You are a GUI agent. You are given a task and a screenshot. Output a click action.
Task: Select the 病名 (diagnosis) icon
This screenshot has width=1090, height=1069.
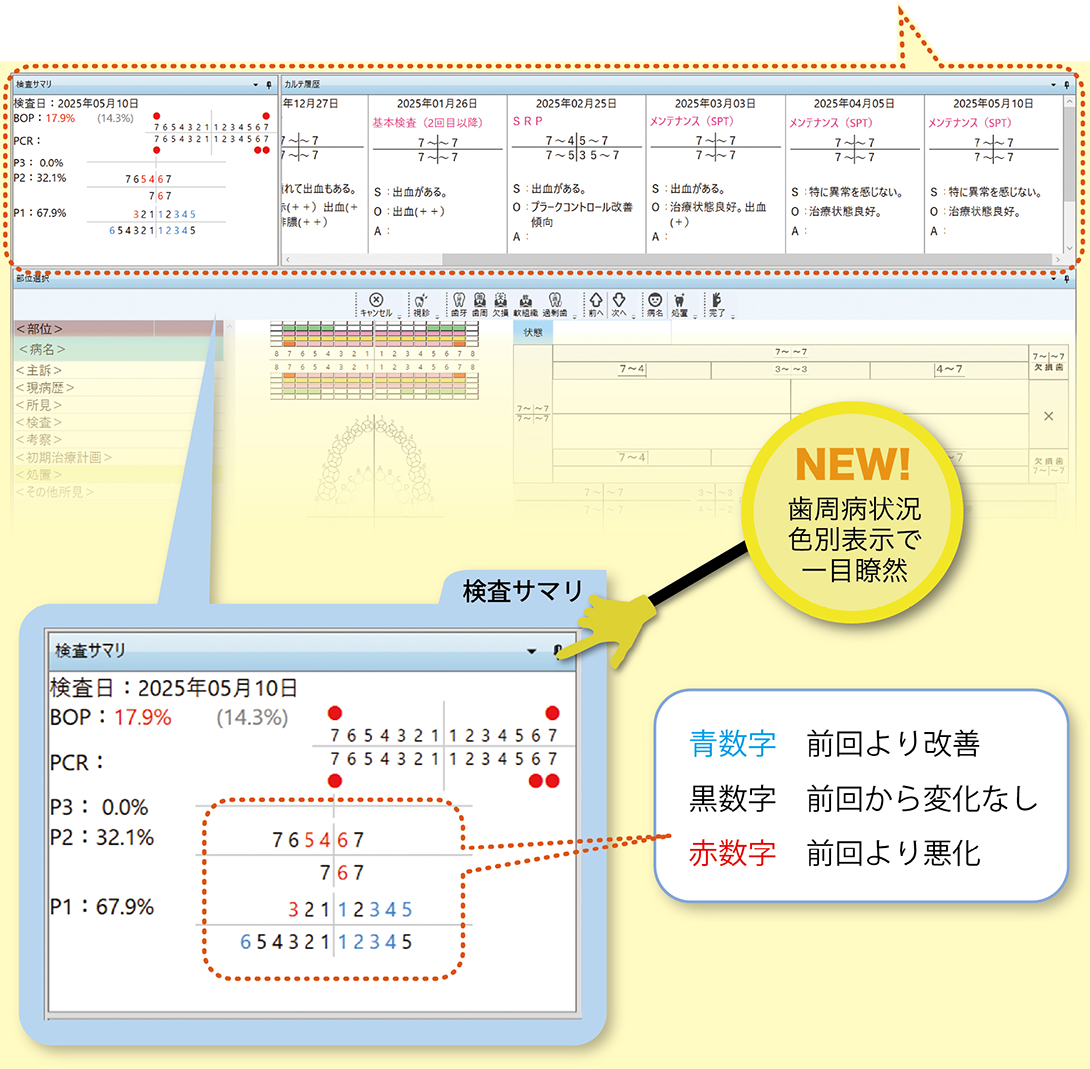[654, 300]
